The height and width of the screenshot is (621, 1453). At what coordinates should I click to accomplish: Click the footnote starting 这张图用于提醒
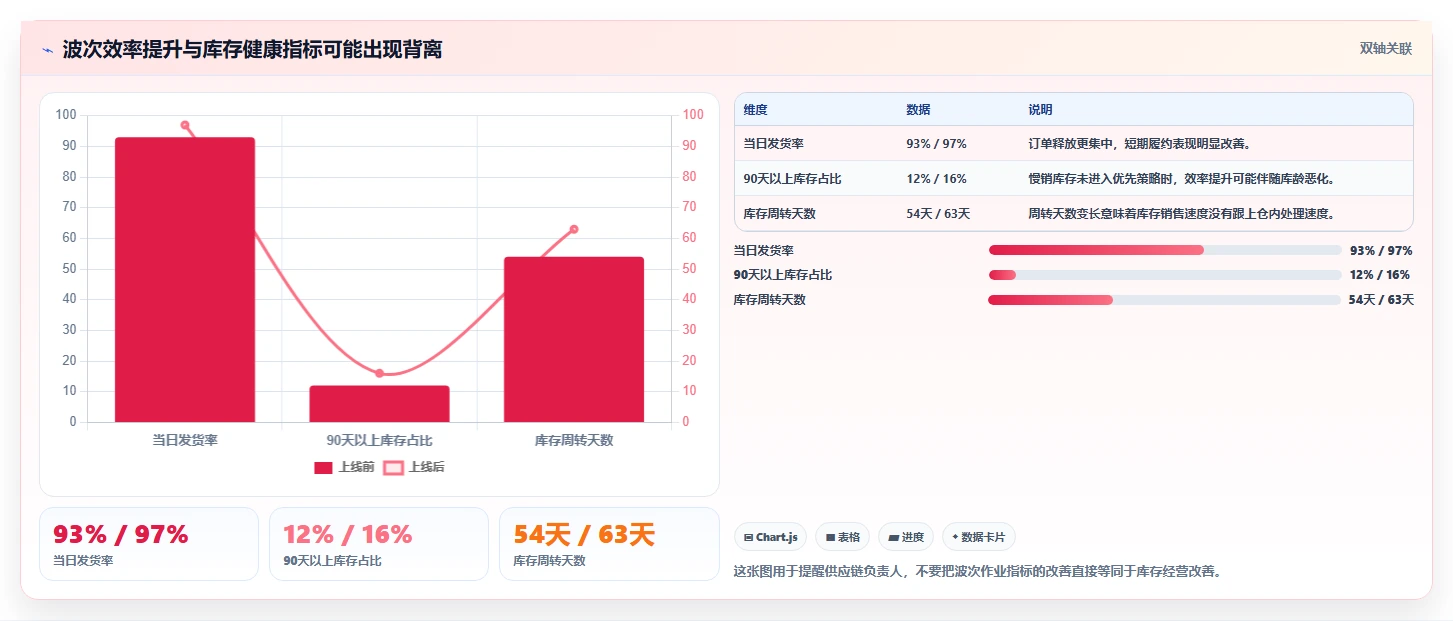pos(977,572)
